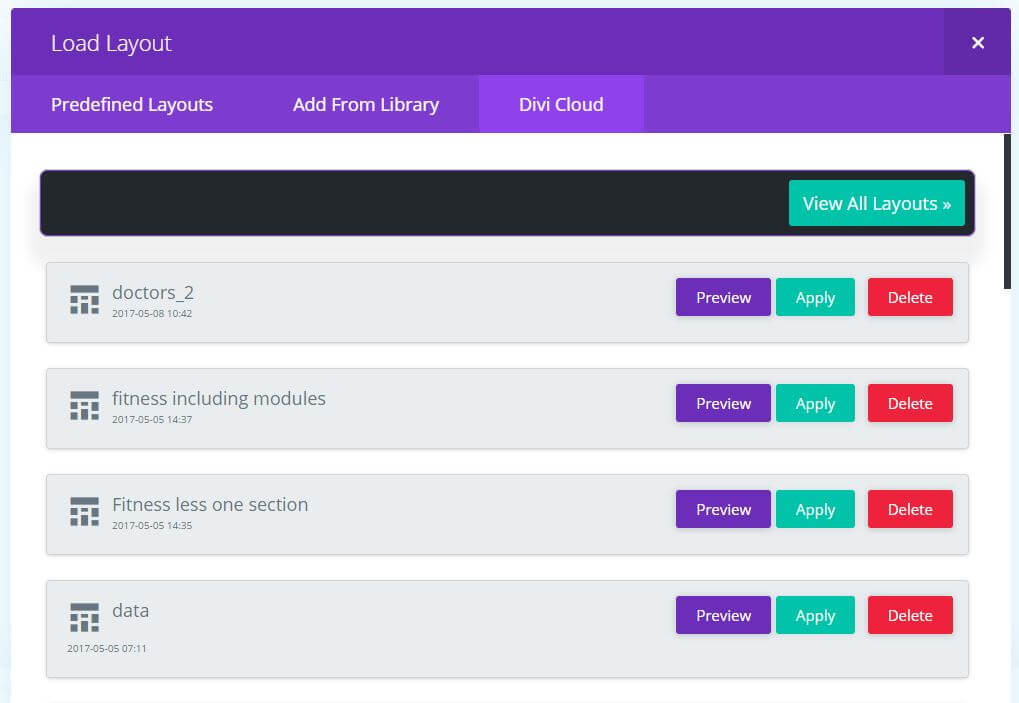
Task: Click Fitness less one section name
Action: (210, 504)
